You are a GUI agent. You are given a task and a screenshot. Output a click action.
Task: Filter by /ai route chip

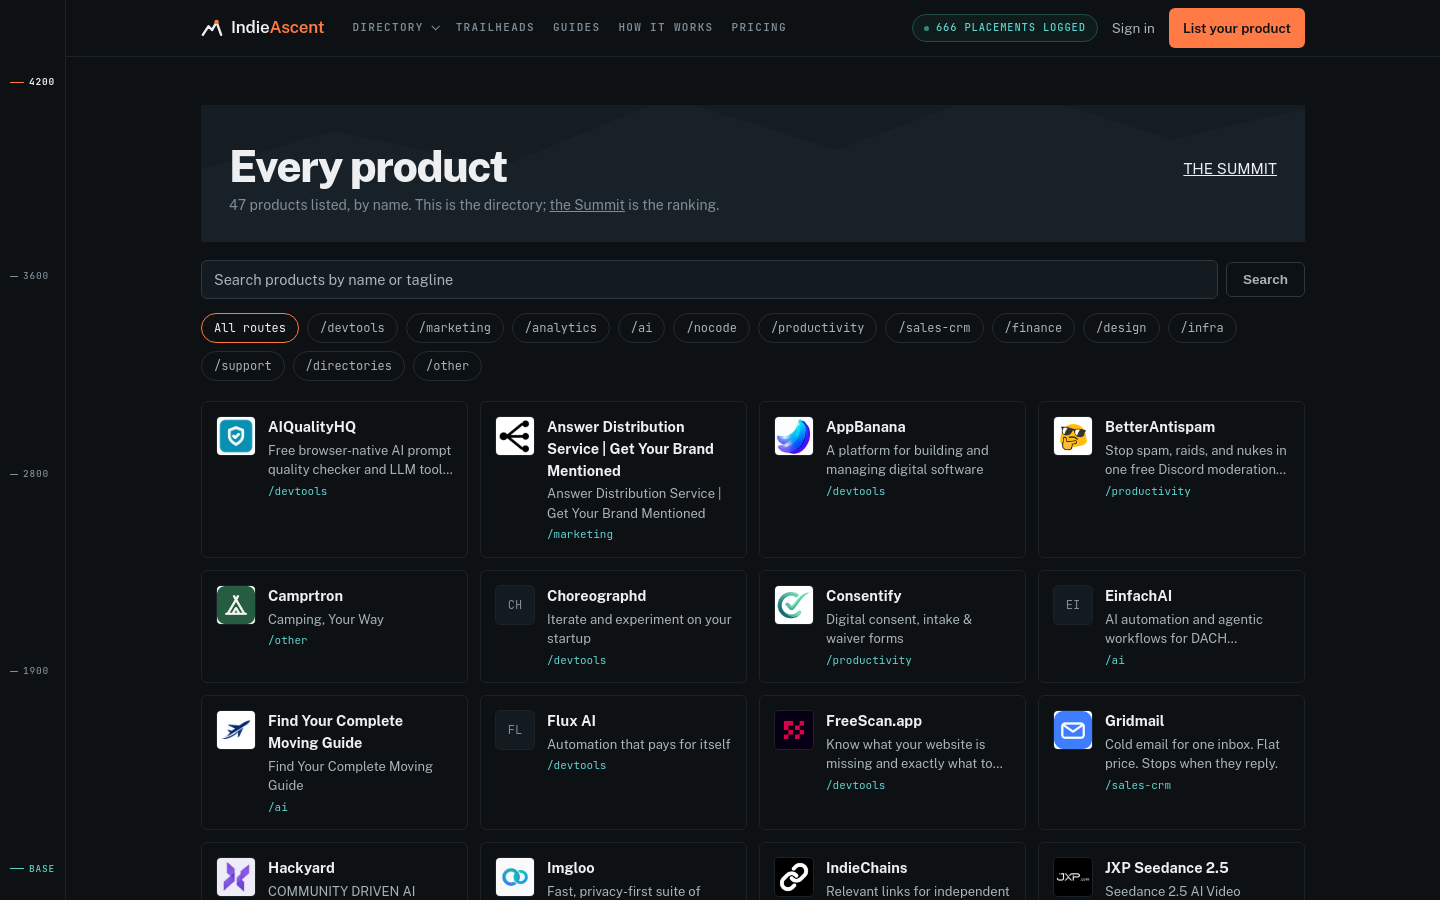641,328
